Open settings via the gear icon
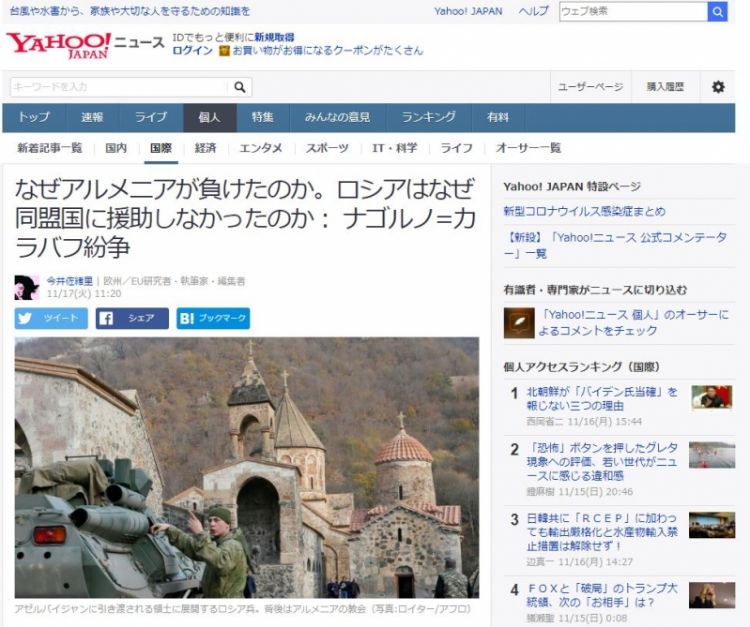 [x=717, y=87]
